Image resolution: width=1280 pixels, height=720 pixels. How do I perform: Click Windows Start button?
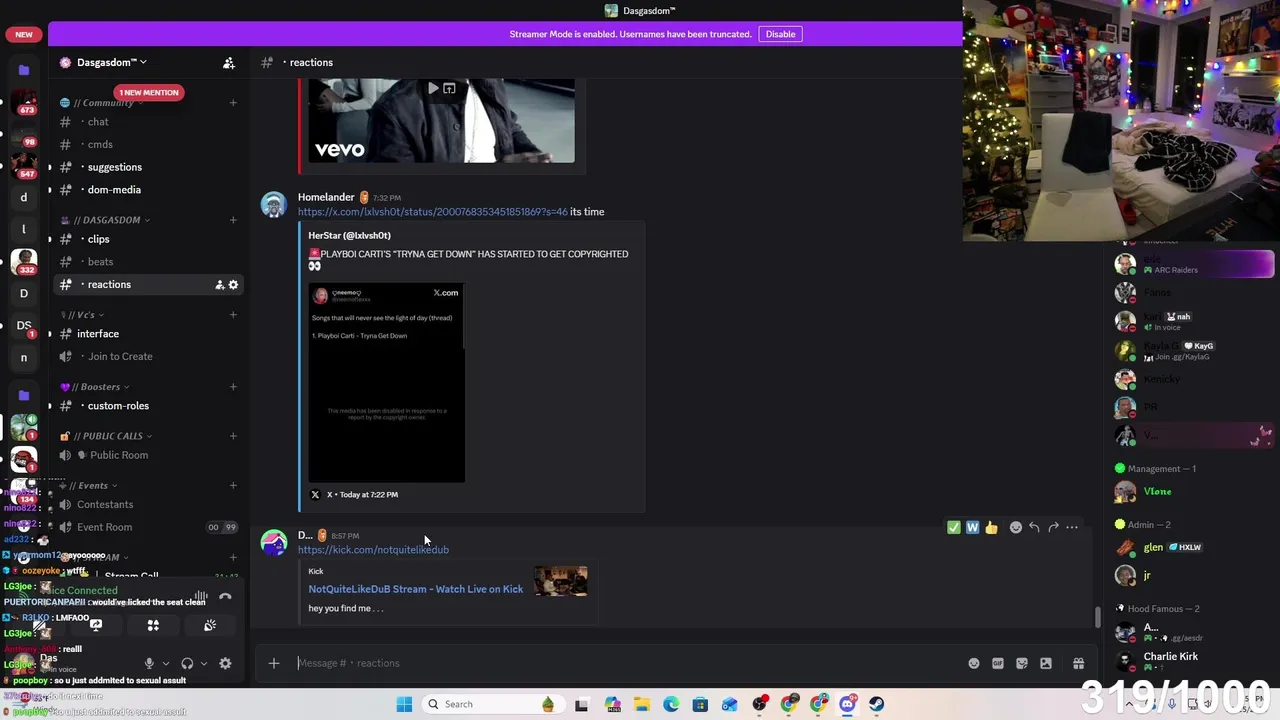[404, 704]
